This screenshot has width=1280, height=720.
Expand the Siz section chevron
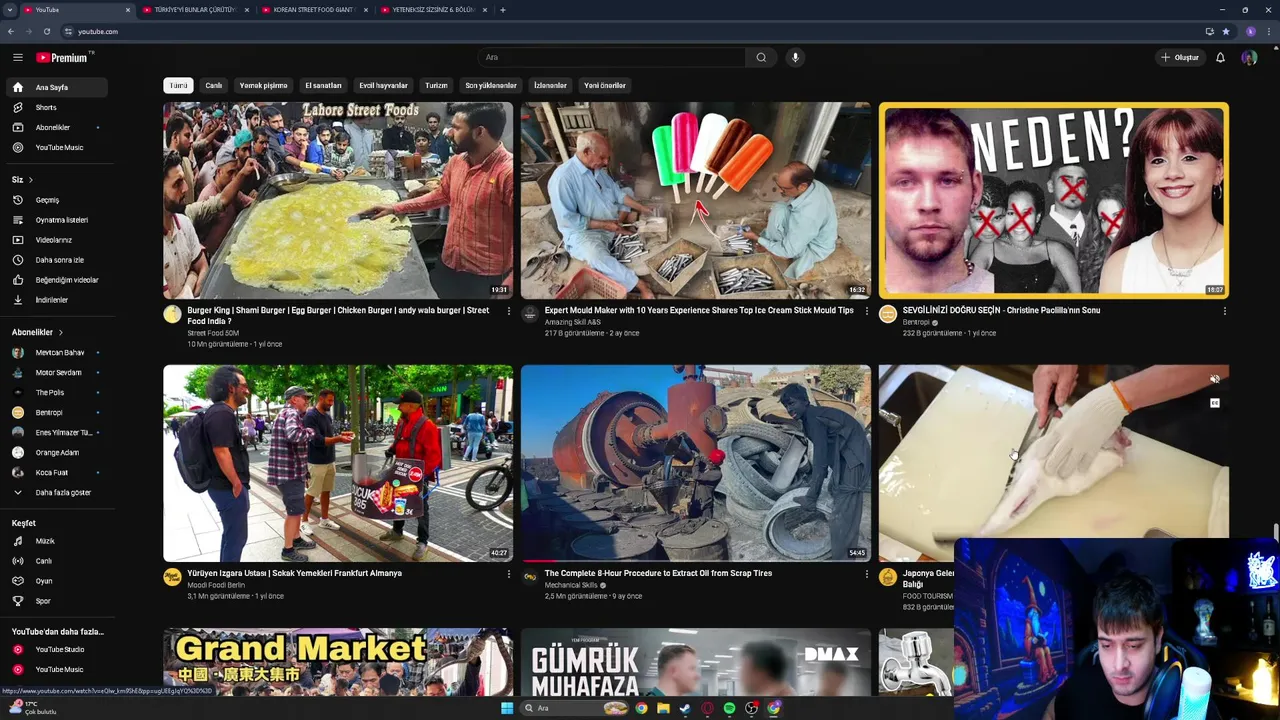point(30,180)
